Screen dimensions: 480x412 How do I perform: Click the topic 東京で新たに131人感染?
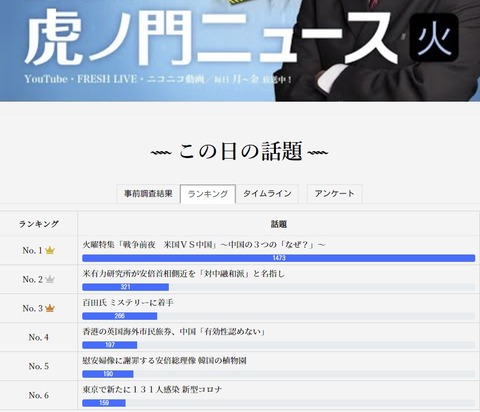pos(152,390)
